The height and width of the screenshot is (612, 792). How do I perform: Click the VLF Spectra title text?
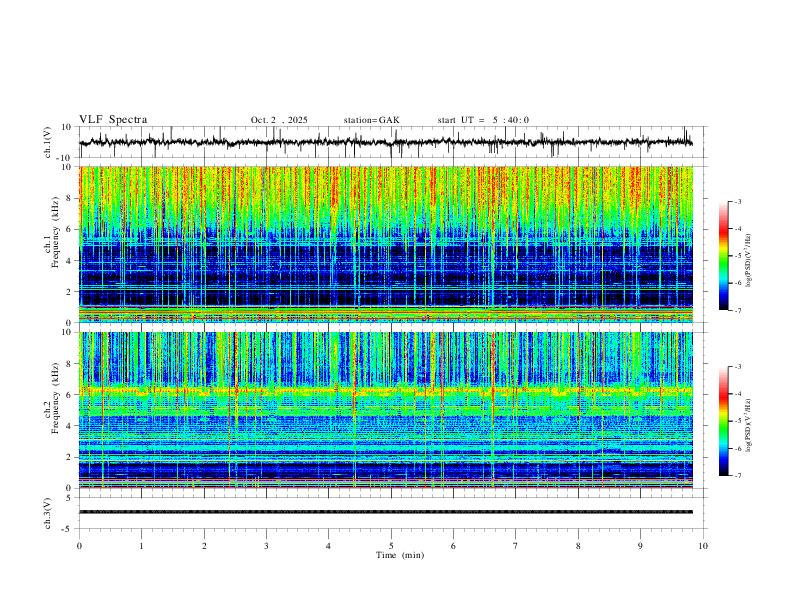[113, 120]
